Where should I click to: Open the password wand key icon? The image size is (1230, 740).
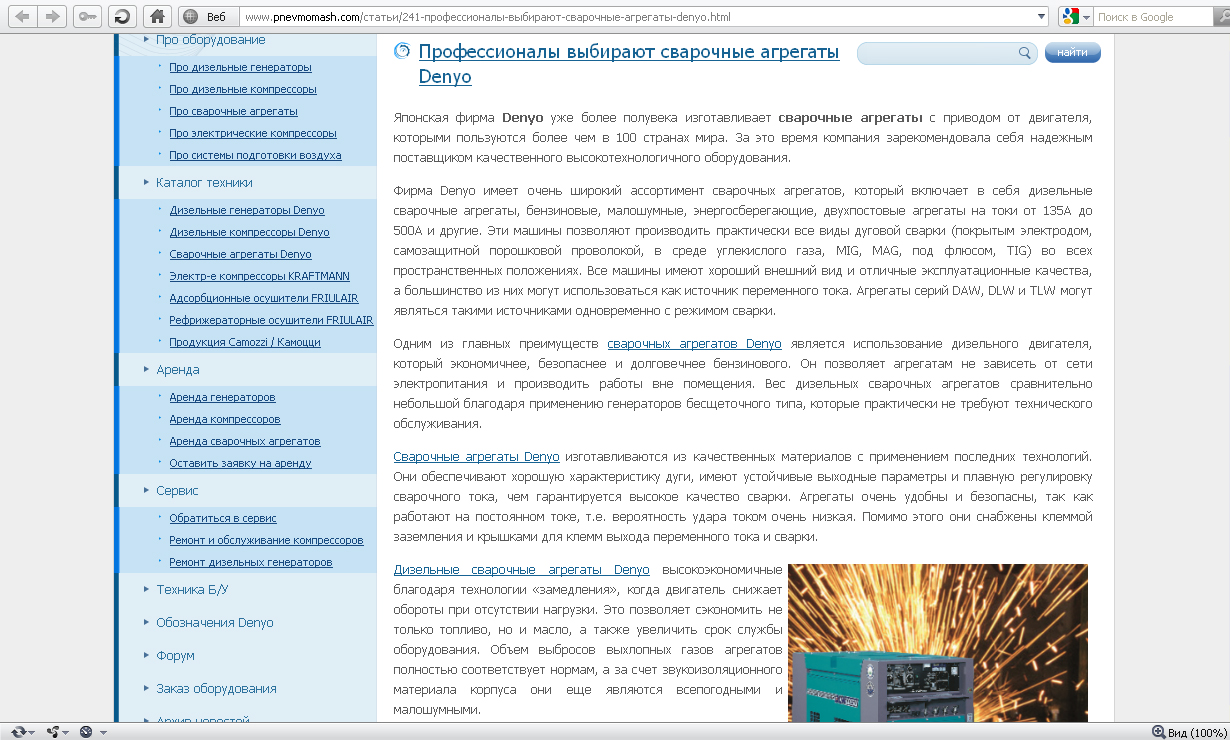click(x=87, y=16)
